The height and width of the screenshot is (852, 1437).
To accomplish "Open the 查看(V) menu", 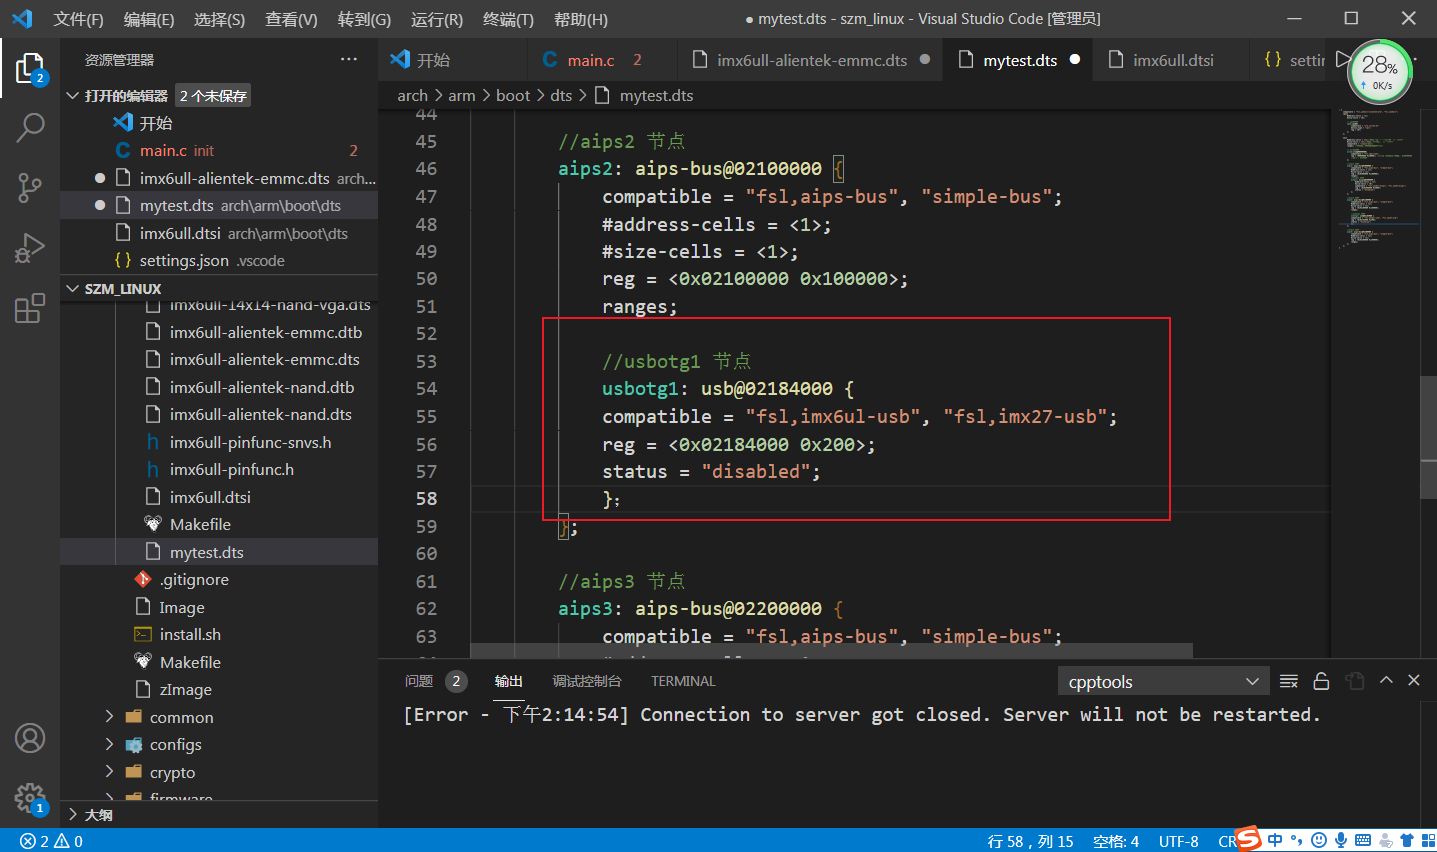I will coord(291,19).
